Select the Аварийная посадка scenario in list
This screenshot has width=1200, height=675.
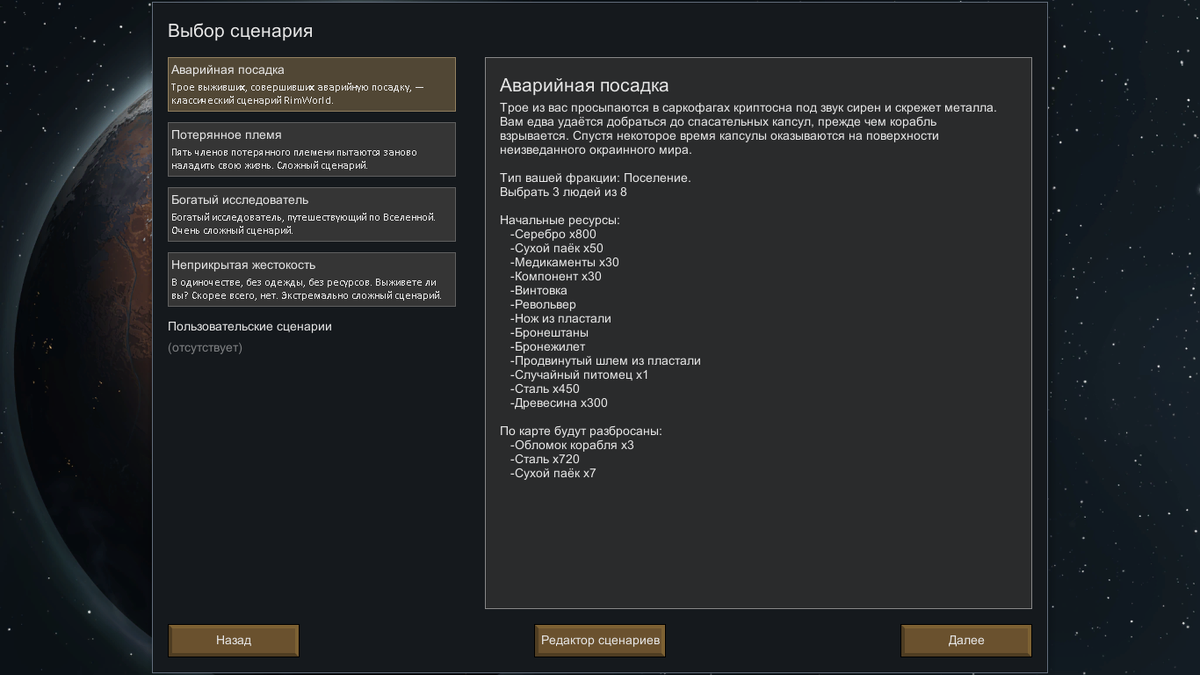coord(311,84)
